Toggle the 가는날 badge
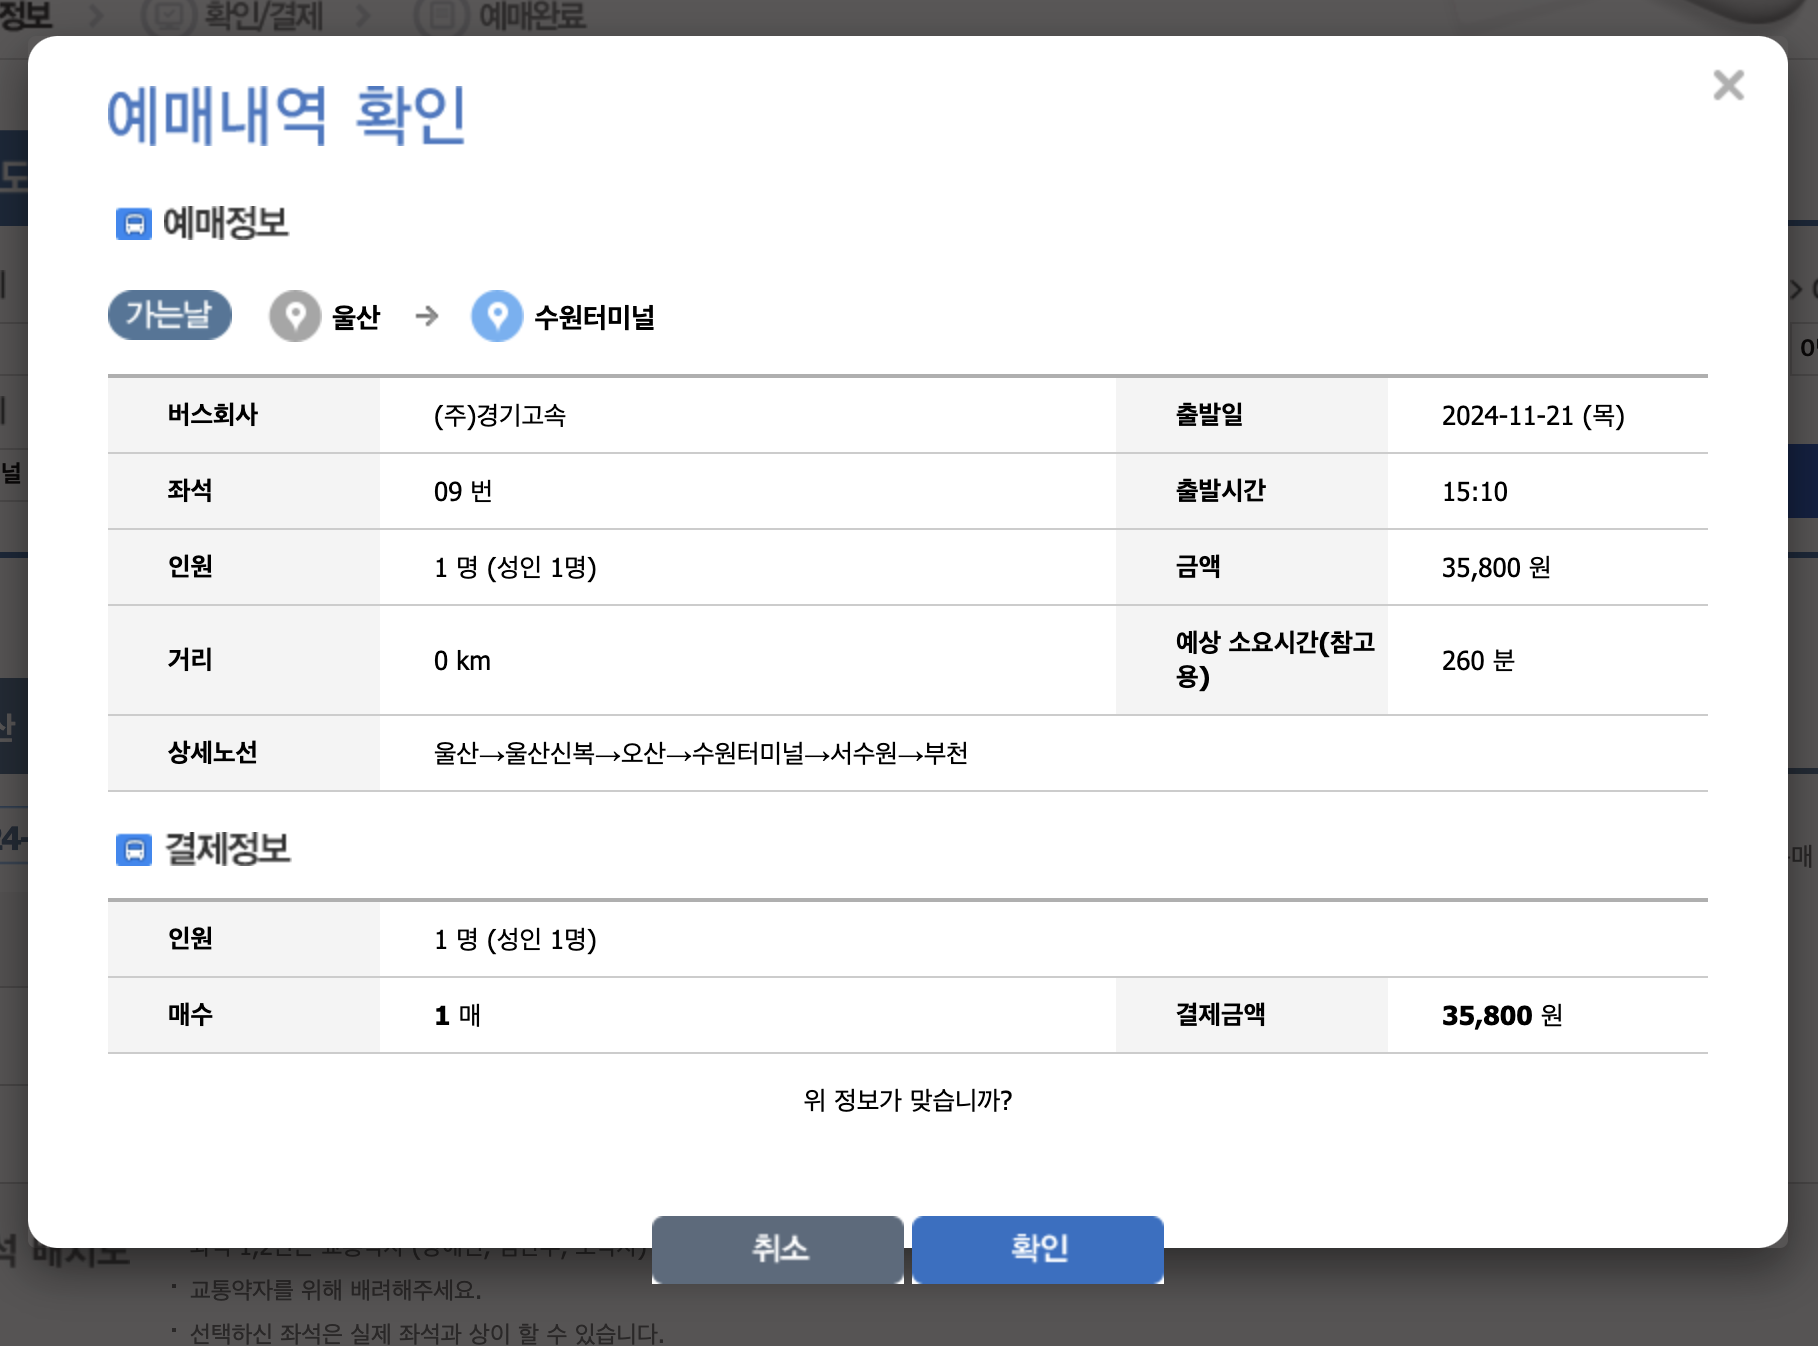The height and width of the screenshot is (1346, 1818). (169, 314)
